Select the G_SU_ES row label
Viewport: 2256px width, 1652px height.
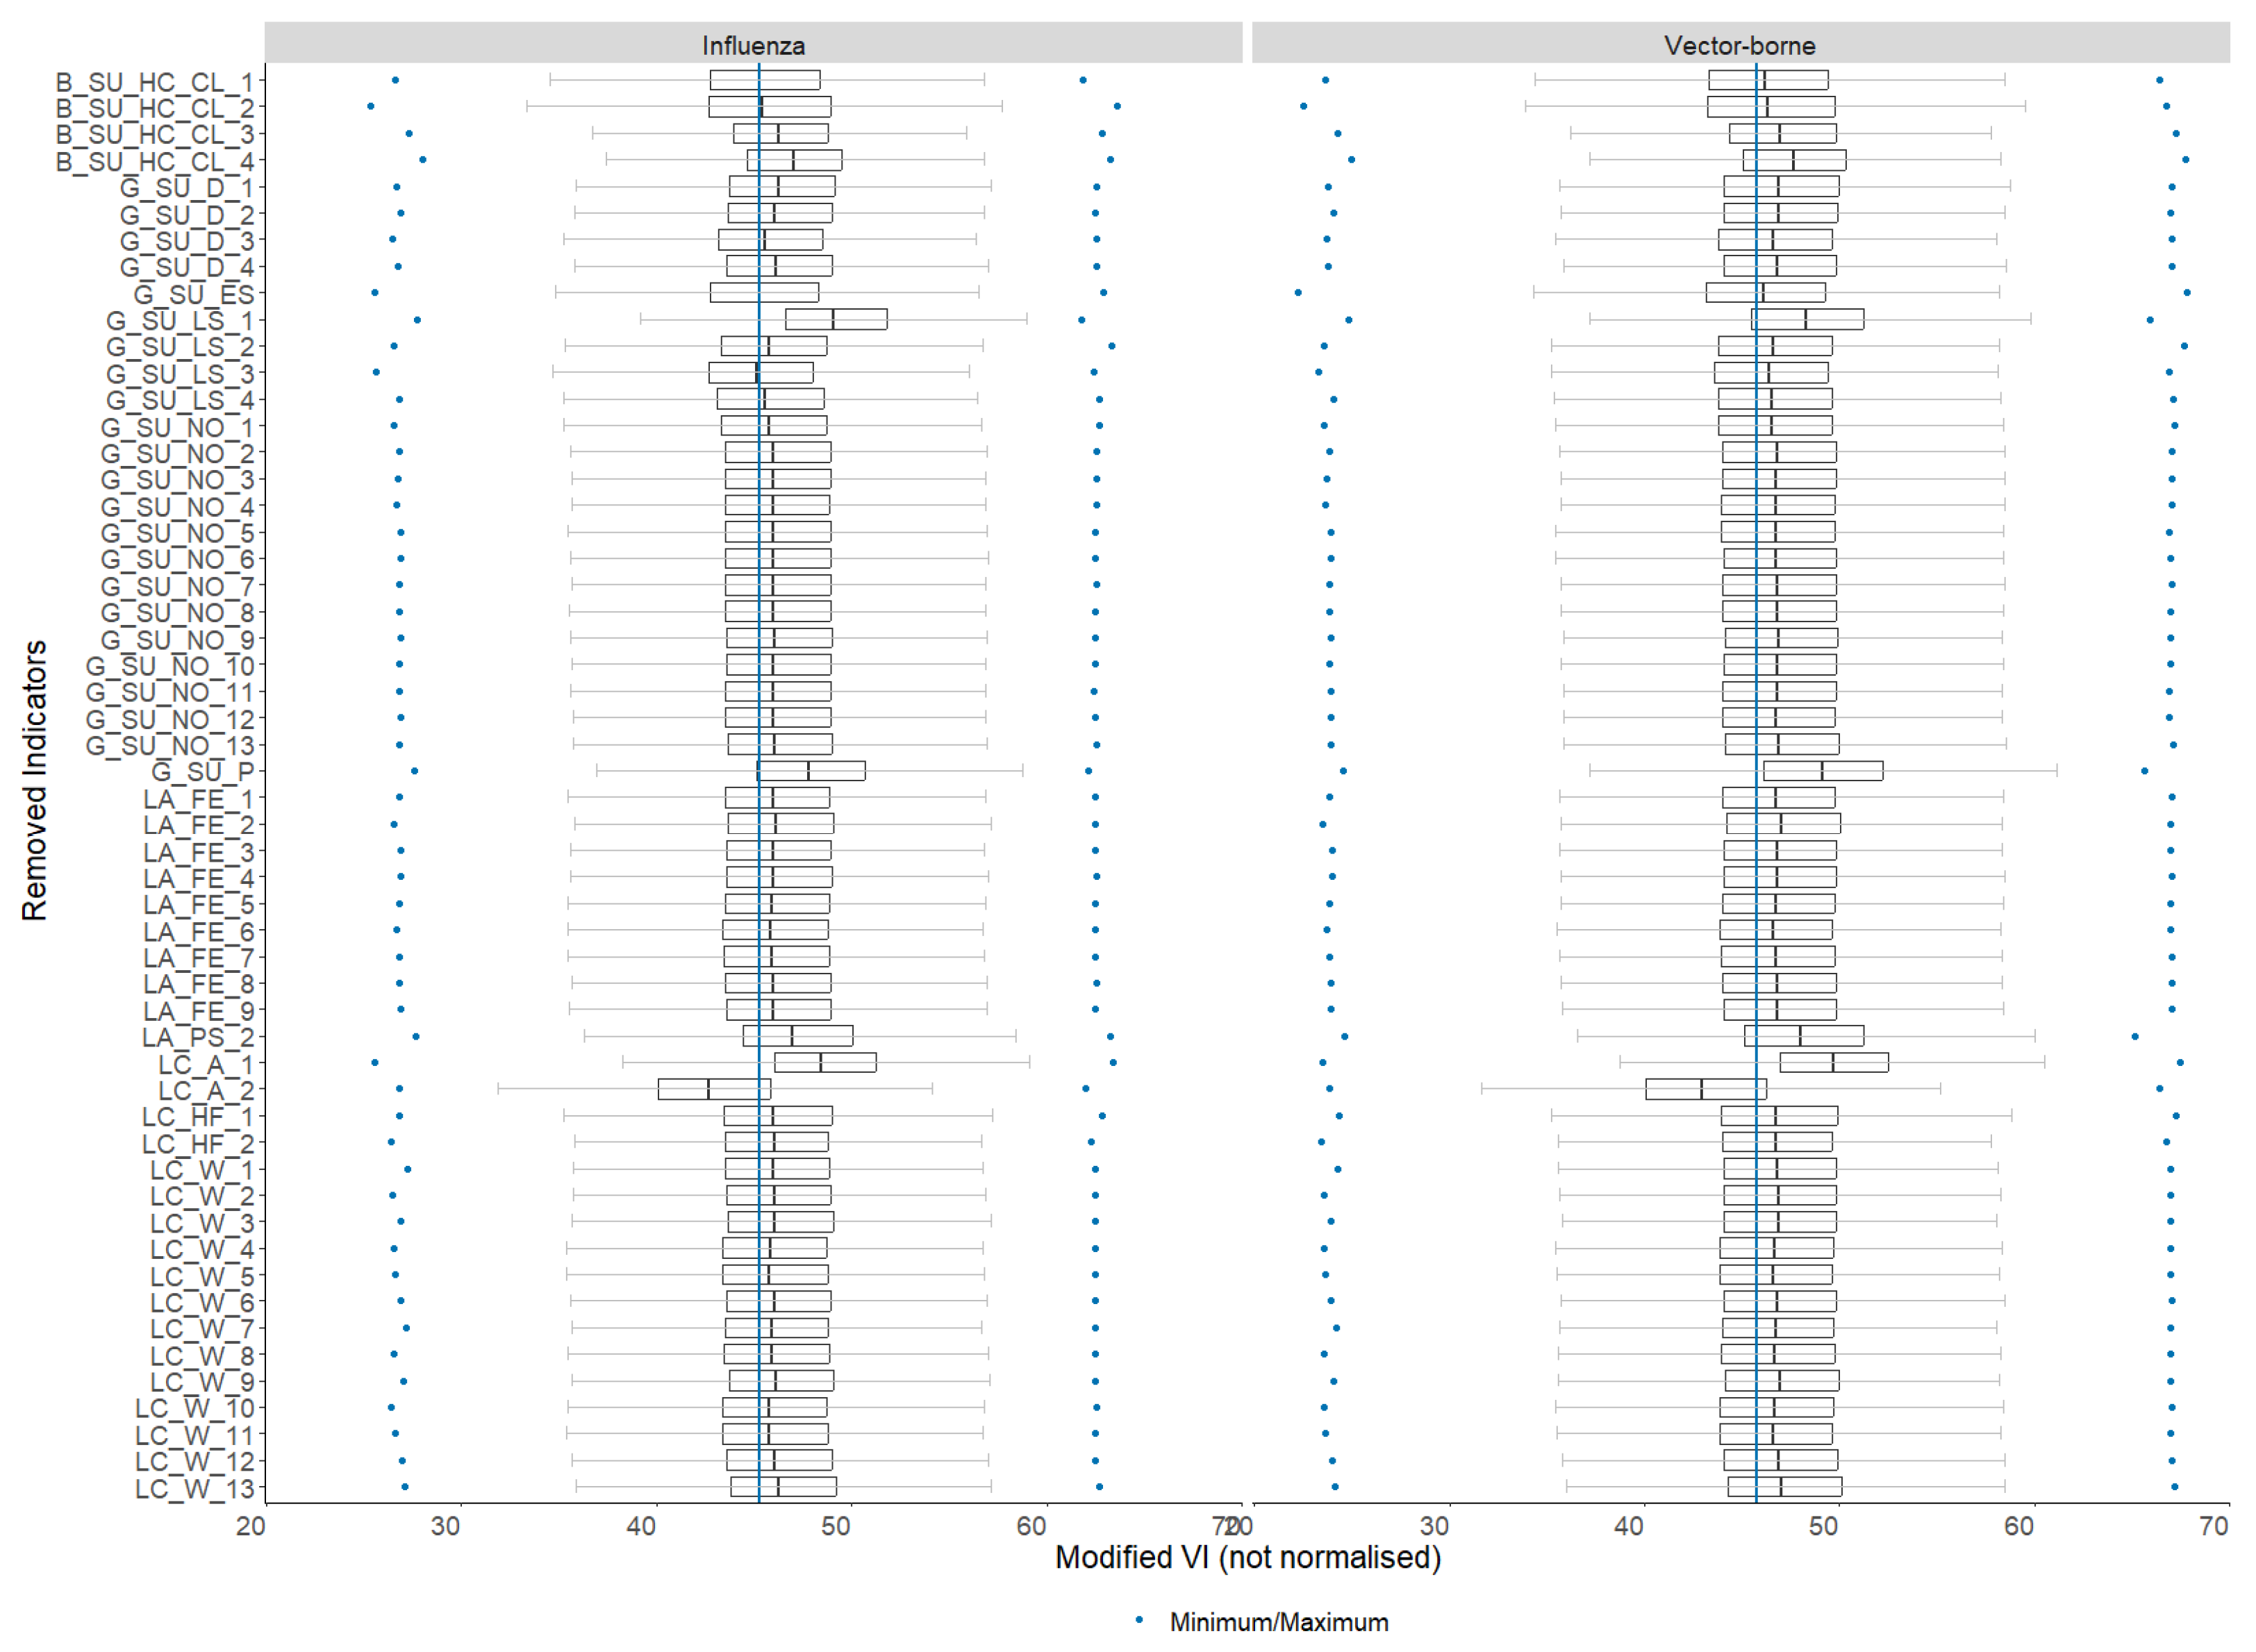click(194, 294)
